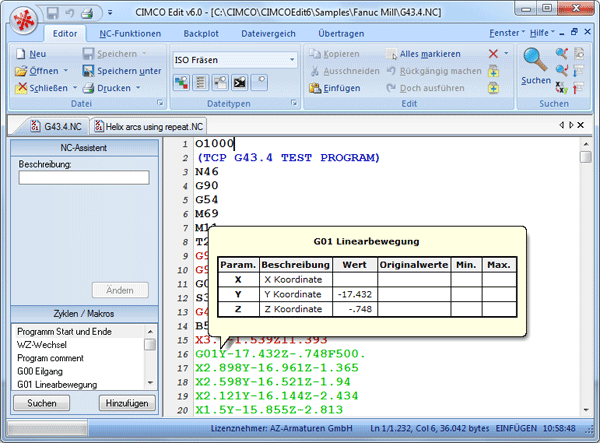Click the editor scroll down arrow
The height and width of the screenshot is (443, 600).
tap(586, 410)
